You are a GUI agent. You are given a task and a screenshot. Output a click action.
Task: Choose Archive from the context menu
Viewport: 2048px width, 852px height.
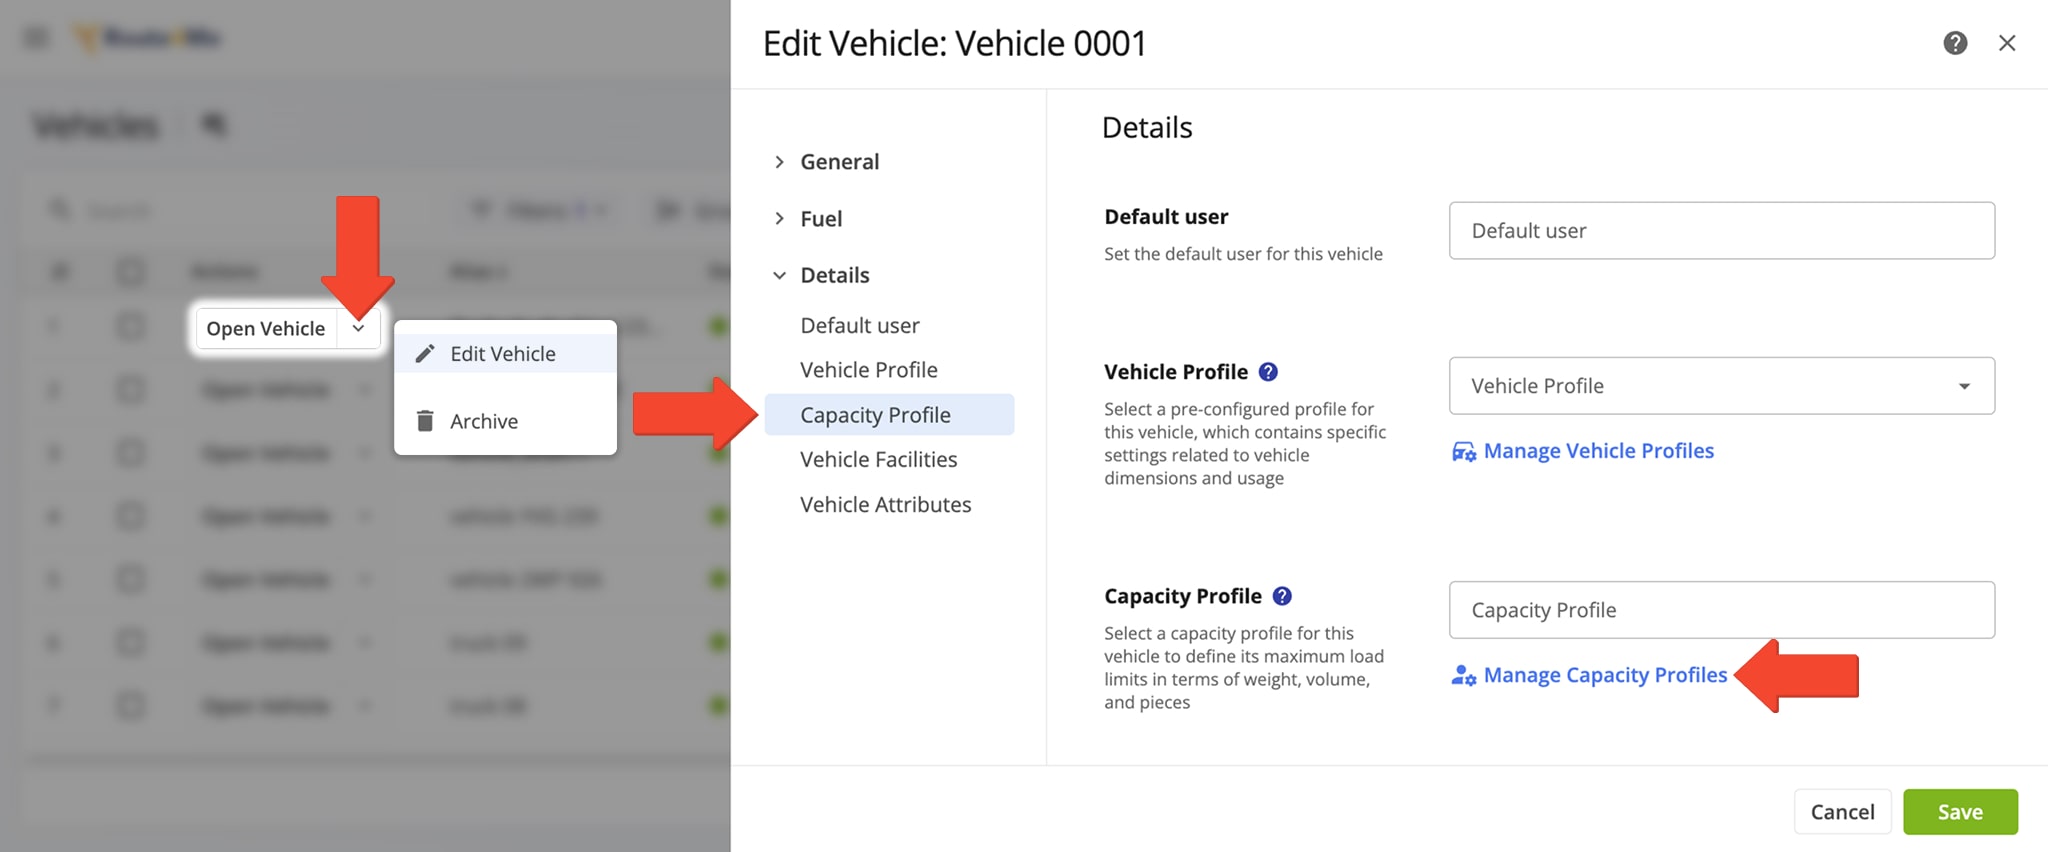tap(505, 421)
